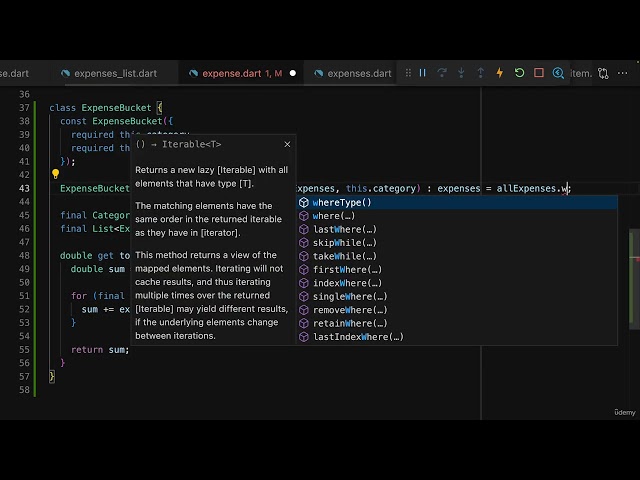Click the yellow lightbulb quick fix
Viewport: 640px width, 480px height.
(x=56, y=174)
